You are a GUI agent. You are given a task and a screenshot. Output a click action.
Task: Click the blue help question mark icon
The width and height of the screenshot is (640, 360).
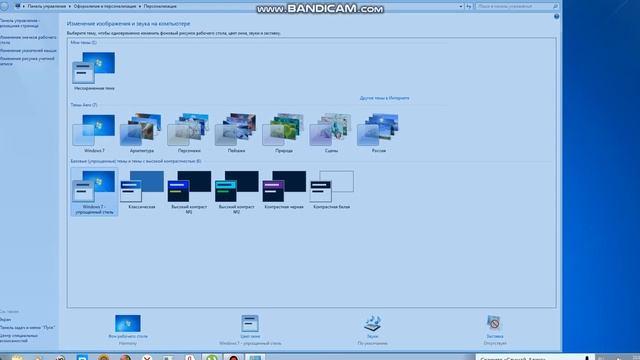[556, 16]
